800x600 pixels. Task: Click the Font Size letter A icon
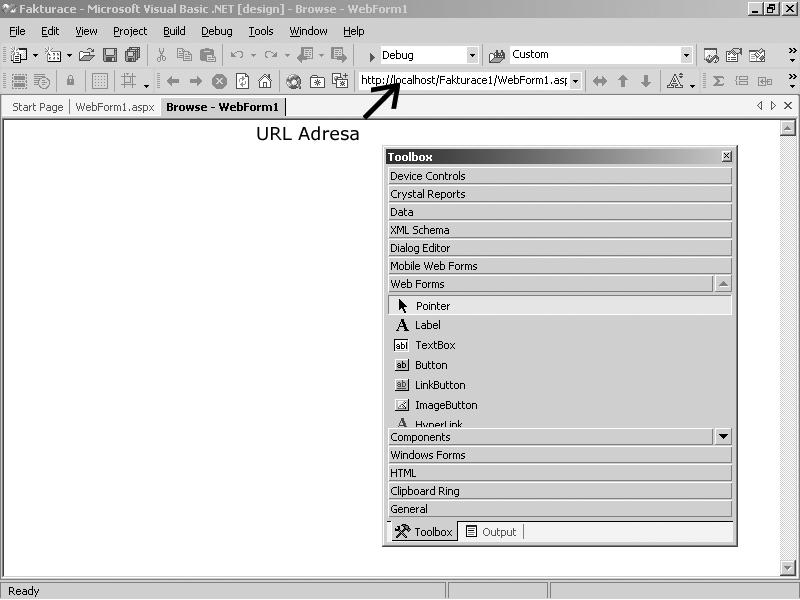[674, 81]
